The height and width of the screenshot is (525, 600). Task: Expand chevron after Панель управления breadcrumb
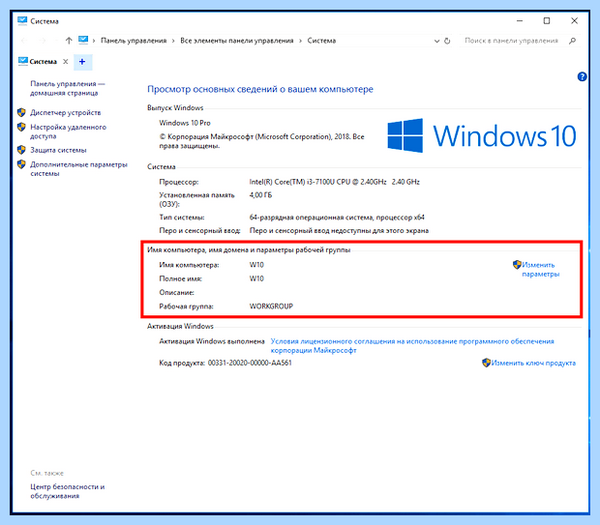tap(173, 41)
